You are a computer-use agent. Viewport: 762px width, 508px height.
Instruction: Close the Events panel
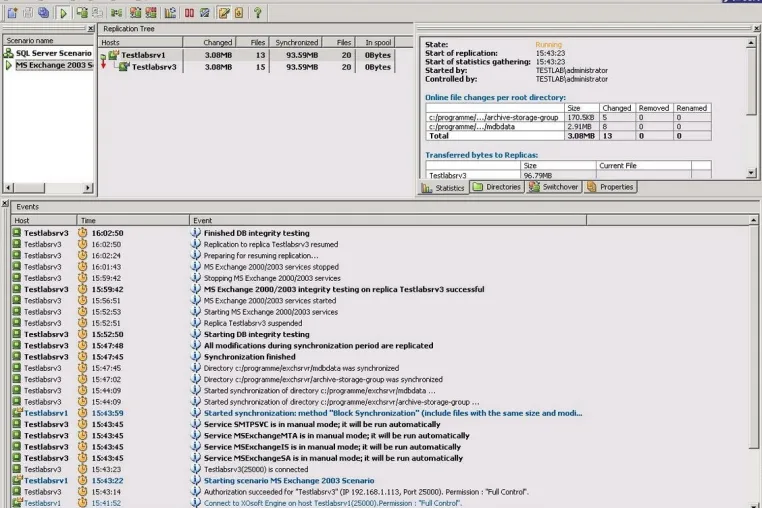pyautogui.click(x=5, y=204)
